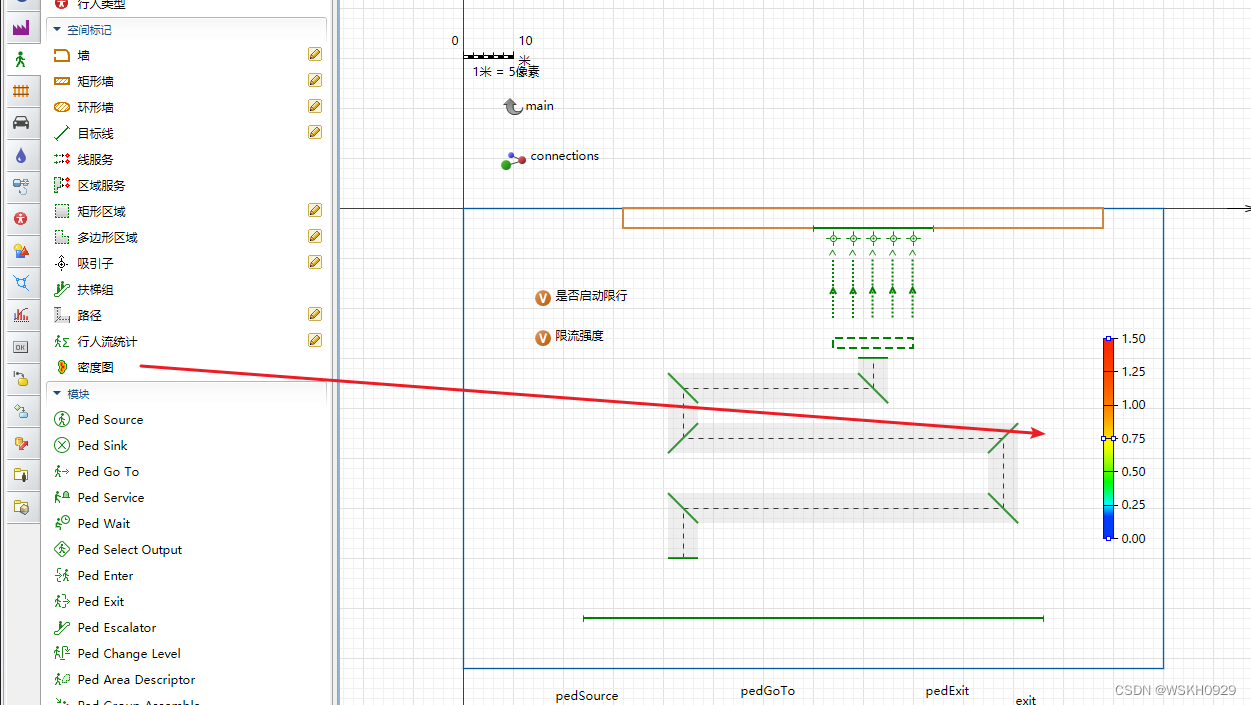Open the Road Traffic Library car icon
This screenshot has width=1251, height=705.
coord(20,123)
